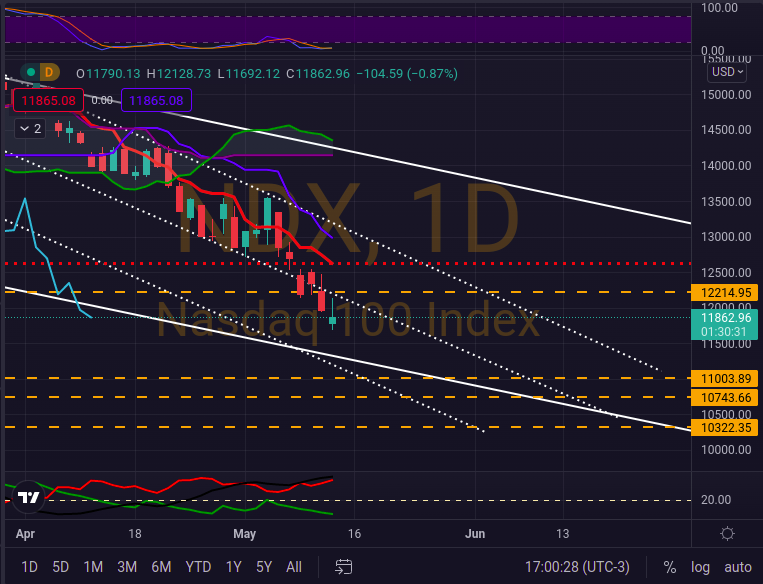This screenshot has width=763, height=584.
Task: Select the 1M time range
Action: click(x=93, y=567)
